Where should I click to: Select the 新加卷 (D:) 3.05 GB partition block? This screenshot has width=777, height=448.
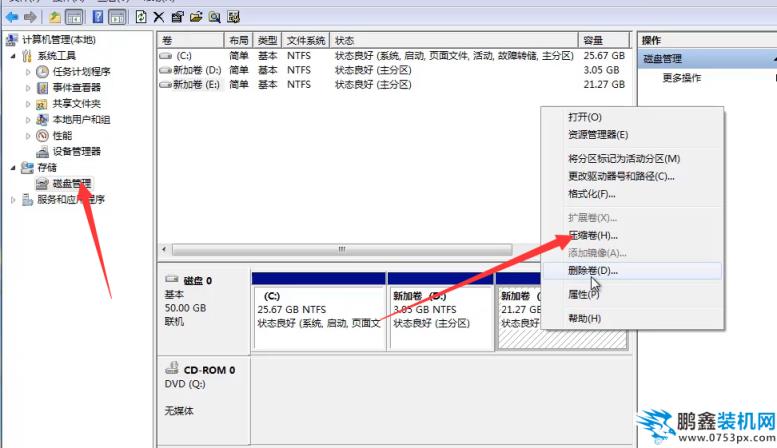point(441,317)
